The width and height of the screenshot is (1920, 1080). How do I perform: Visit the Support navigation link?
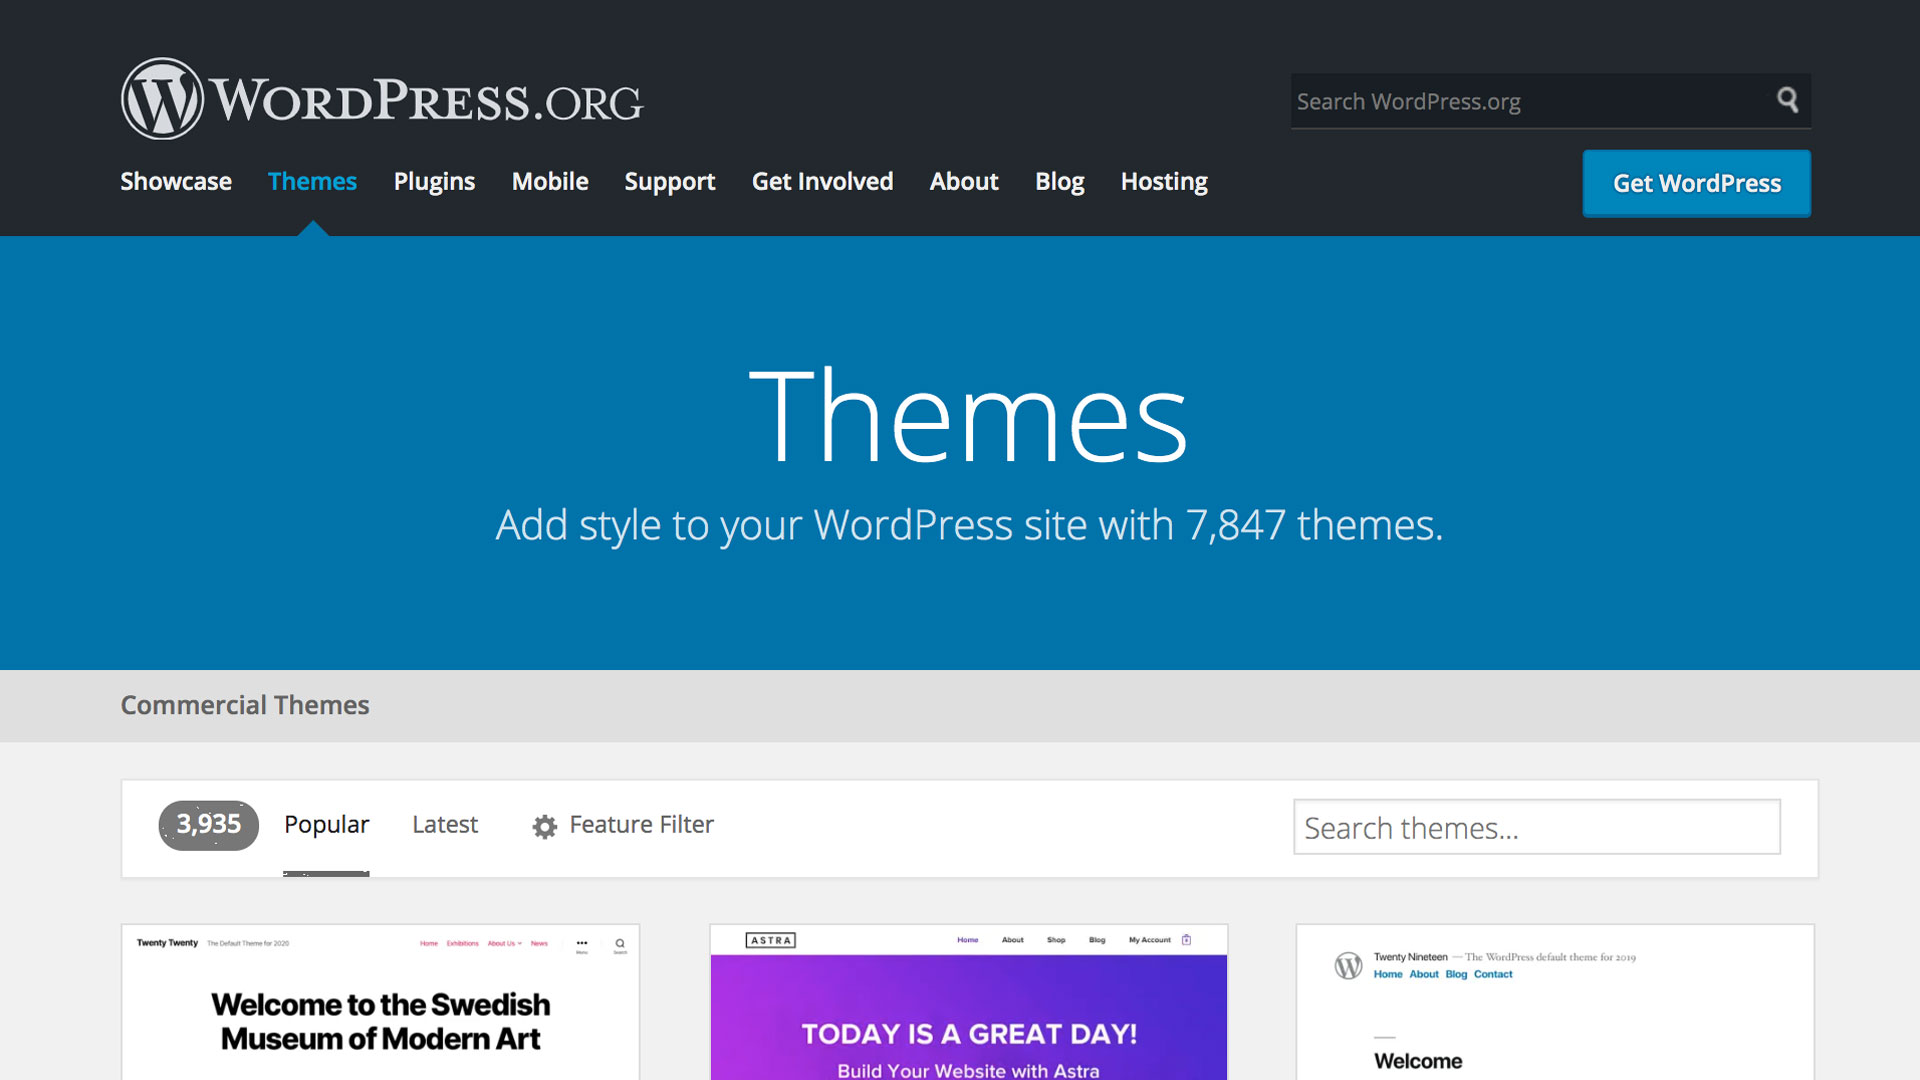click(670, 181)
